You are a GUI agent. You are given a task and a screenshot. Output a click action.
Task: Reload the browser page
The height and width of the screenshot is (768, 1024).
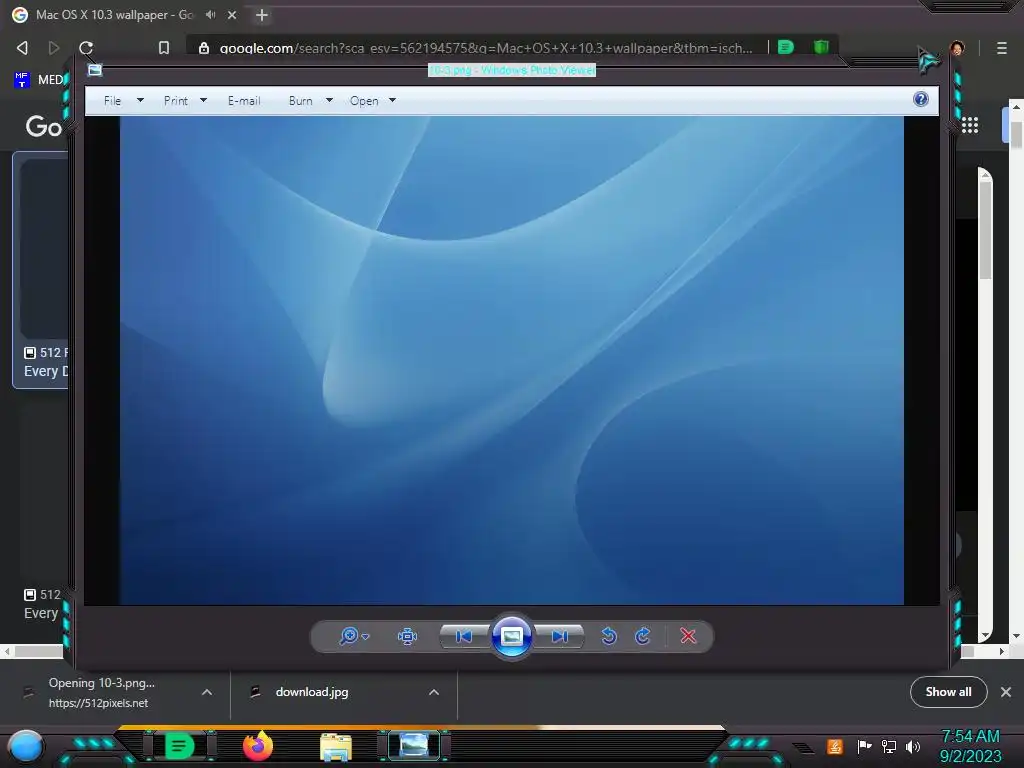point(86,48)
